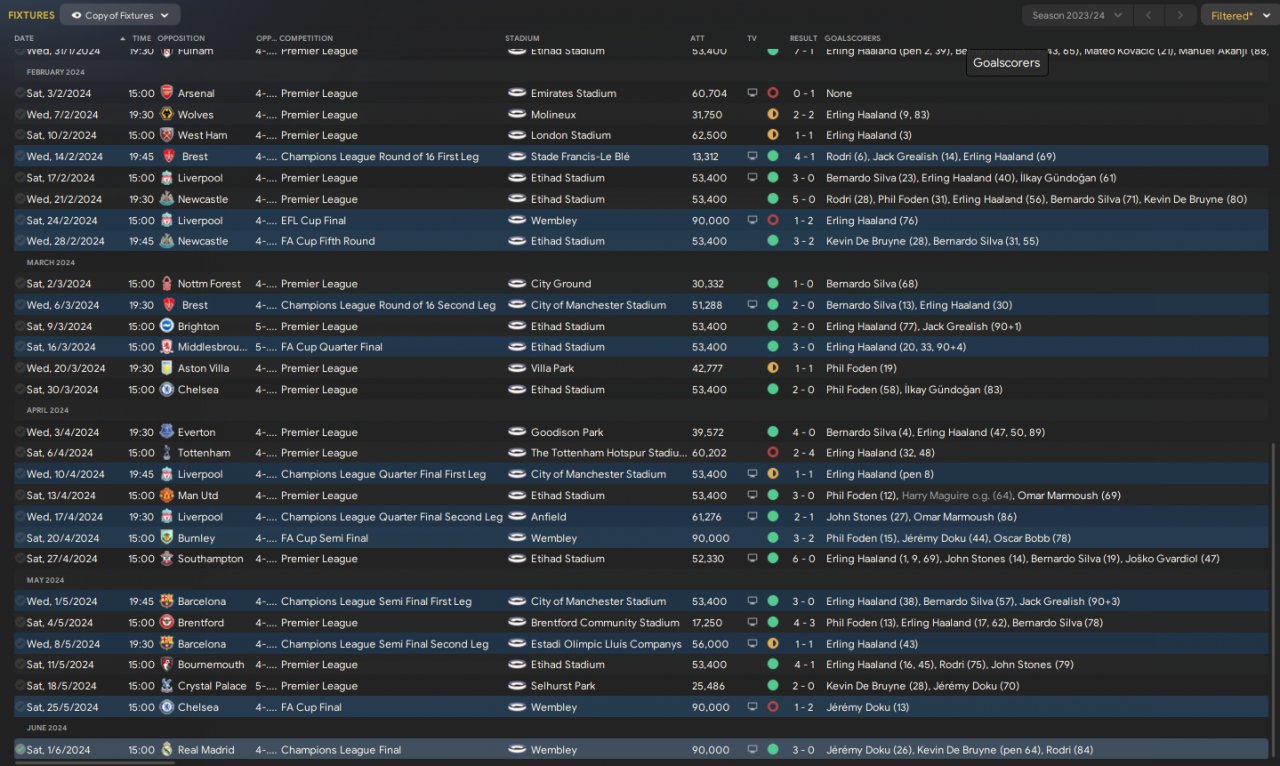1280x766 pixels.
Task: Click the green win indicator for the Real Madrid match
Action: point(773,750)
